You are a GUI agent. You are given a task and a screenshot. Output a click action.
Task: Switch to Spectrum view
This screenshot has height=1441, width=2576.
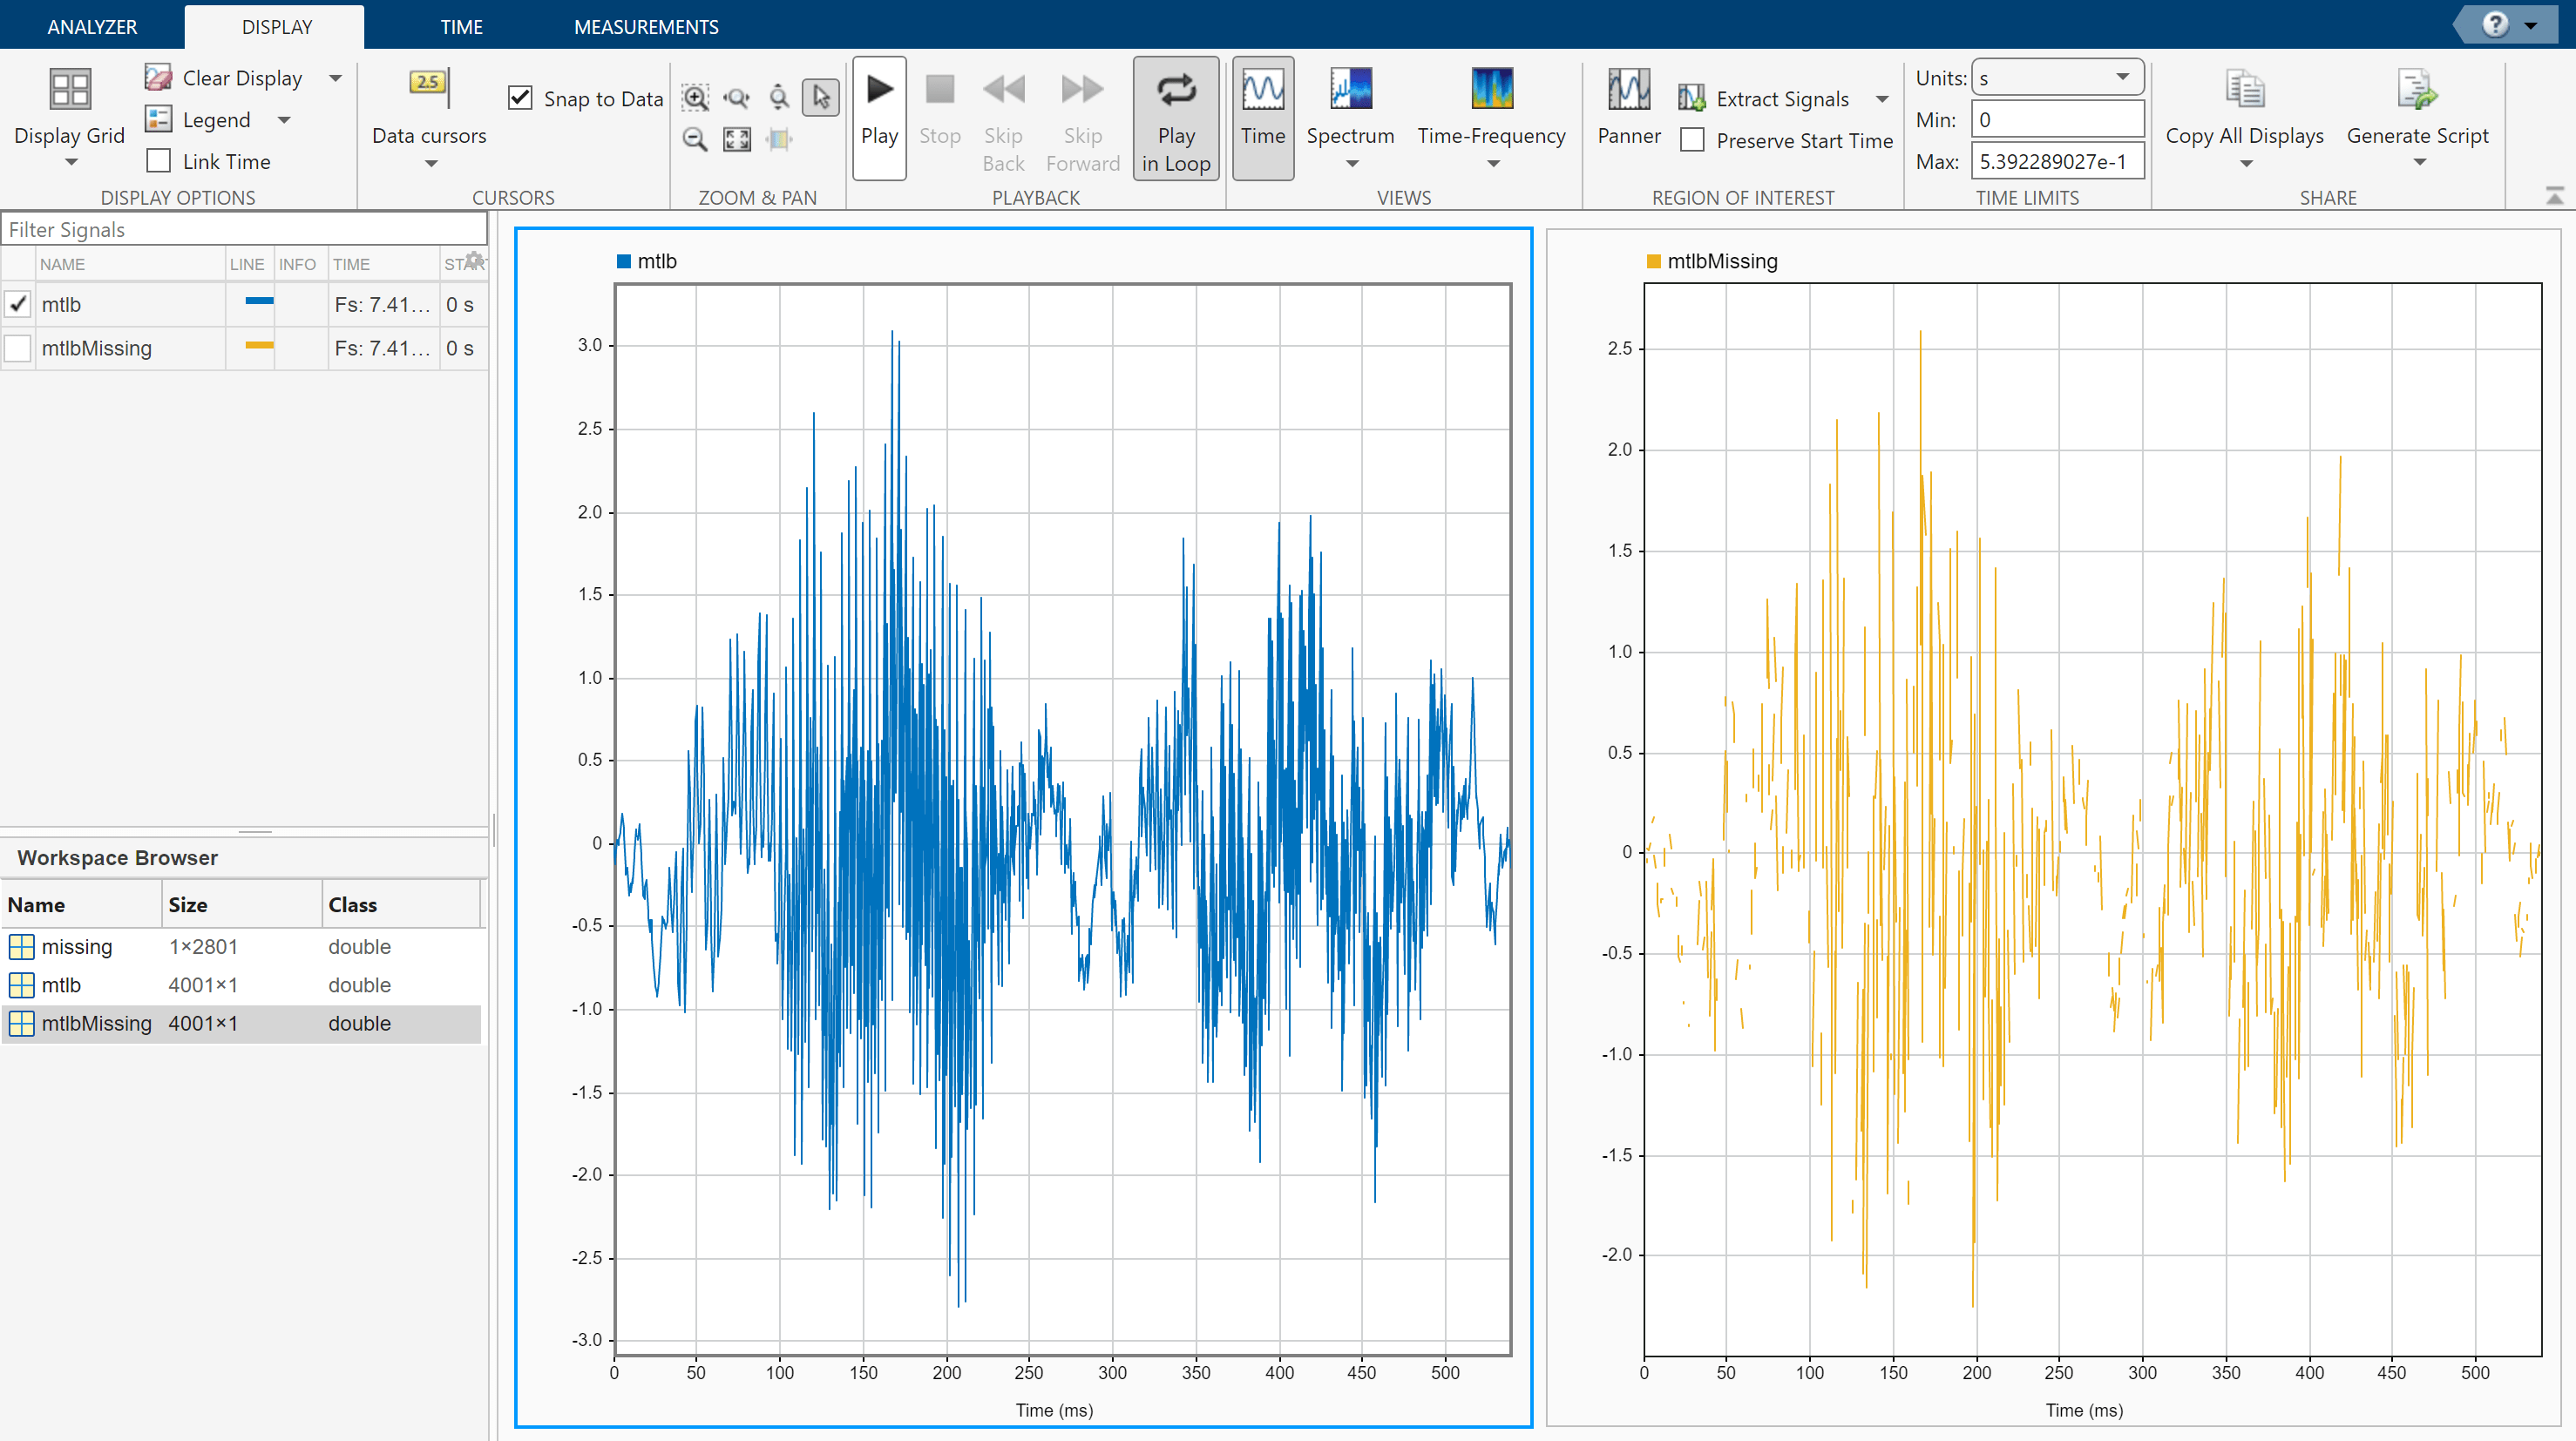click(x=1350, y=90)
